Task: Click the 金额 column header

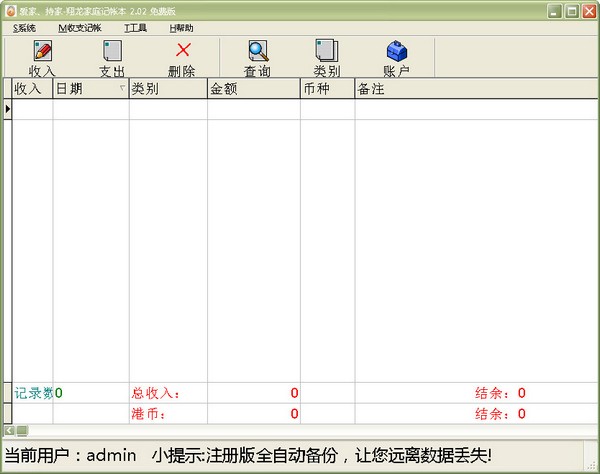Action: 254,89
